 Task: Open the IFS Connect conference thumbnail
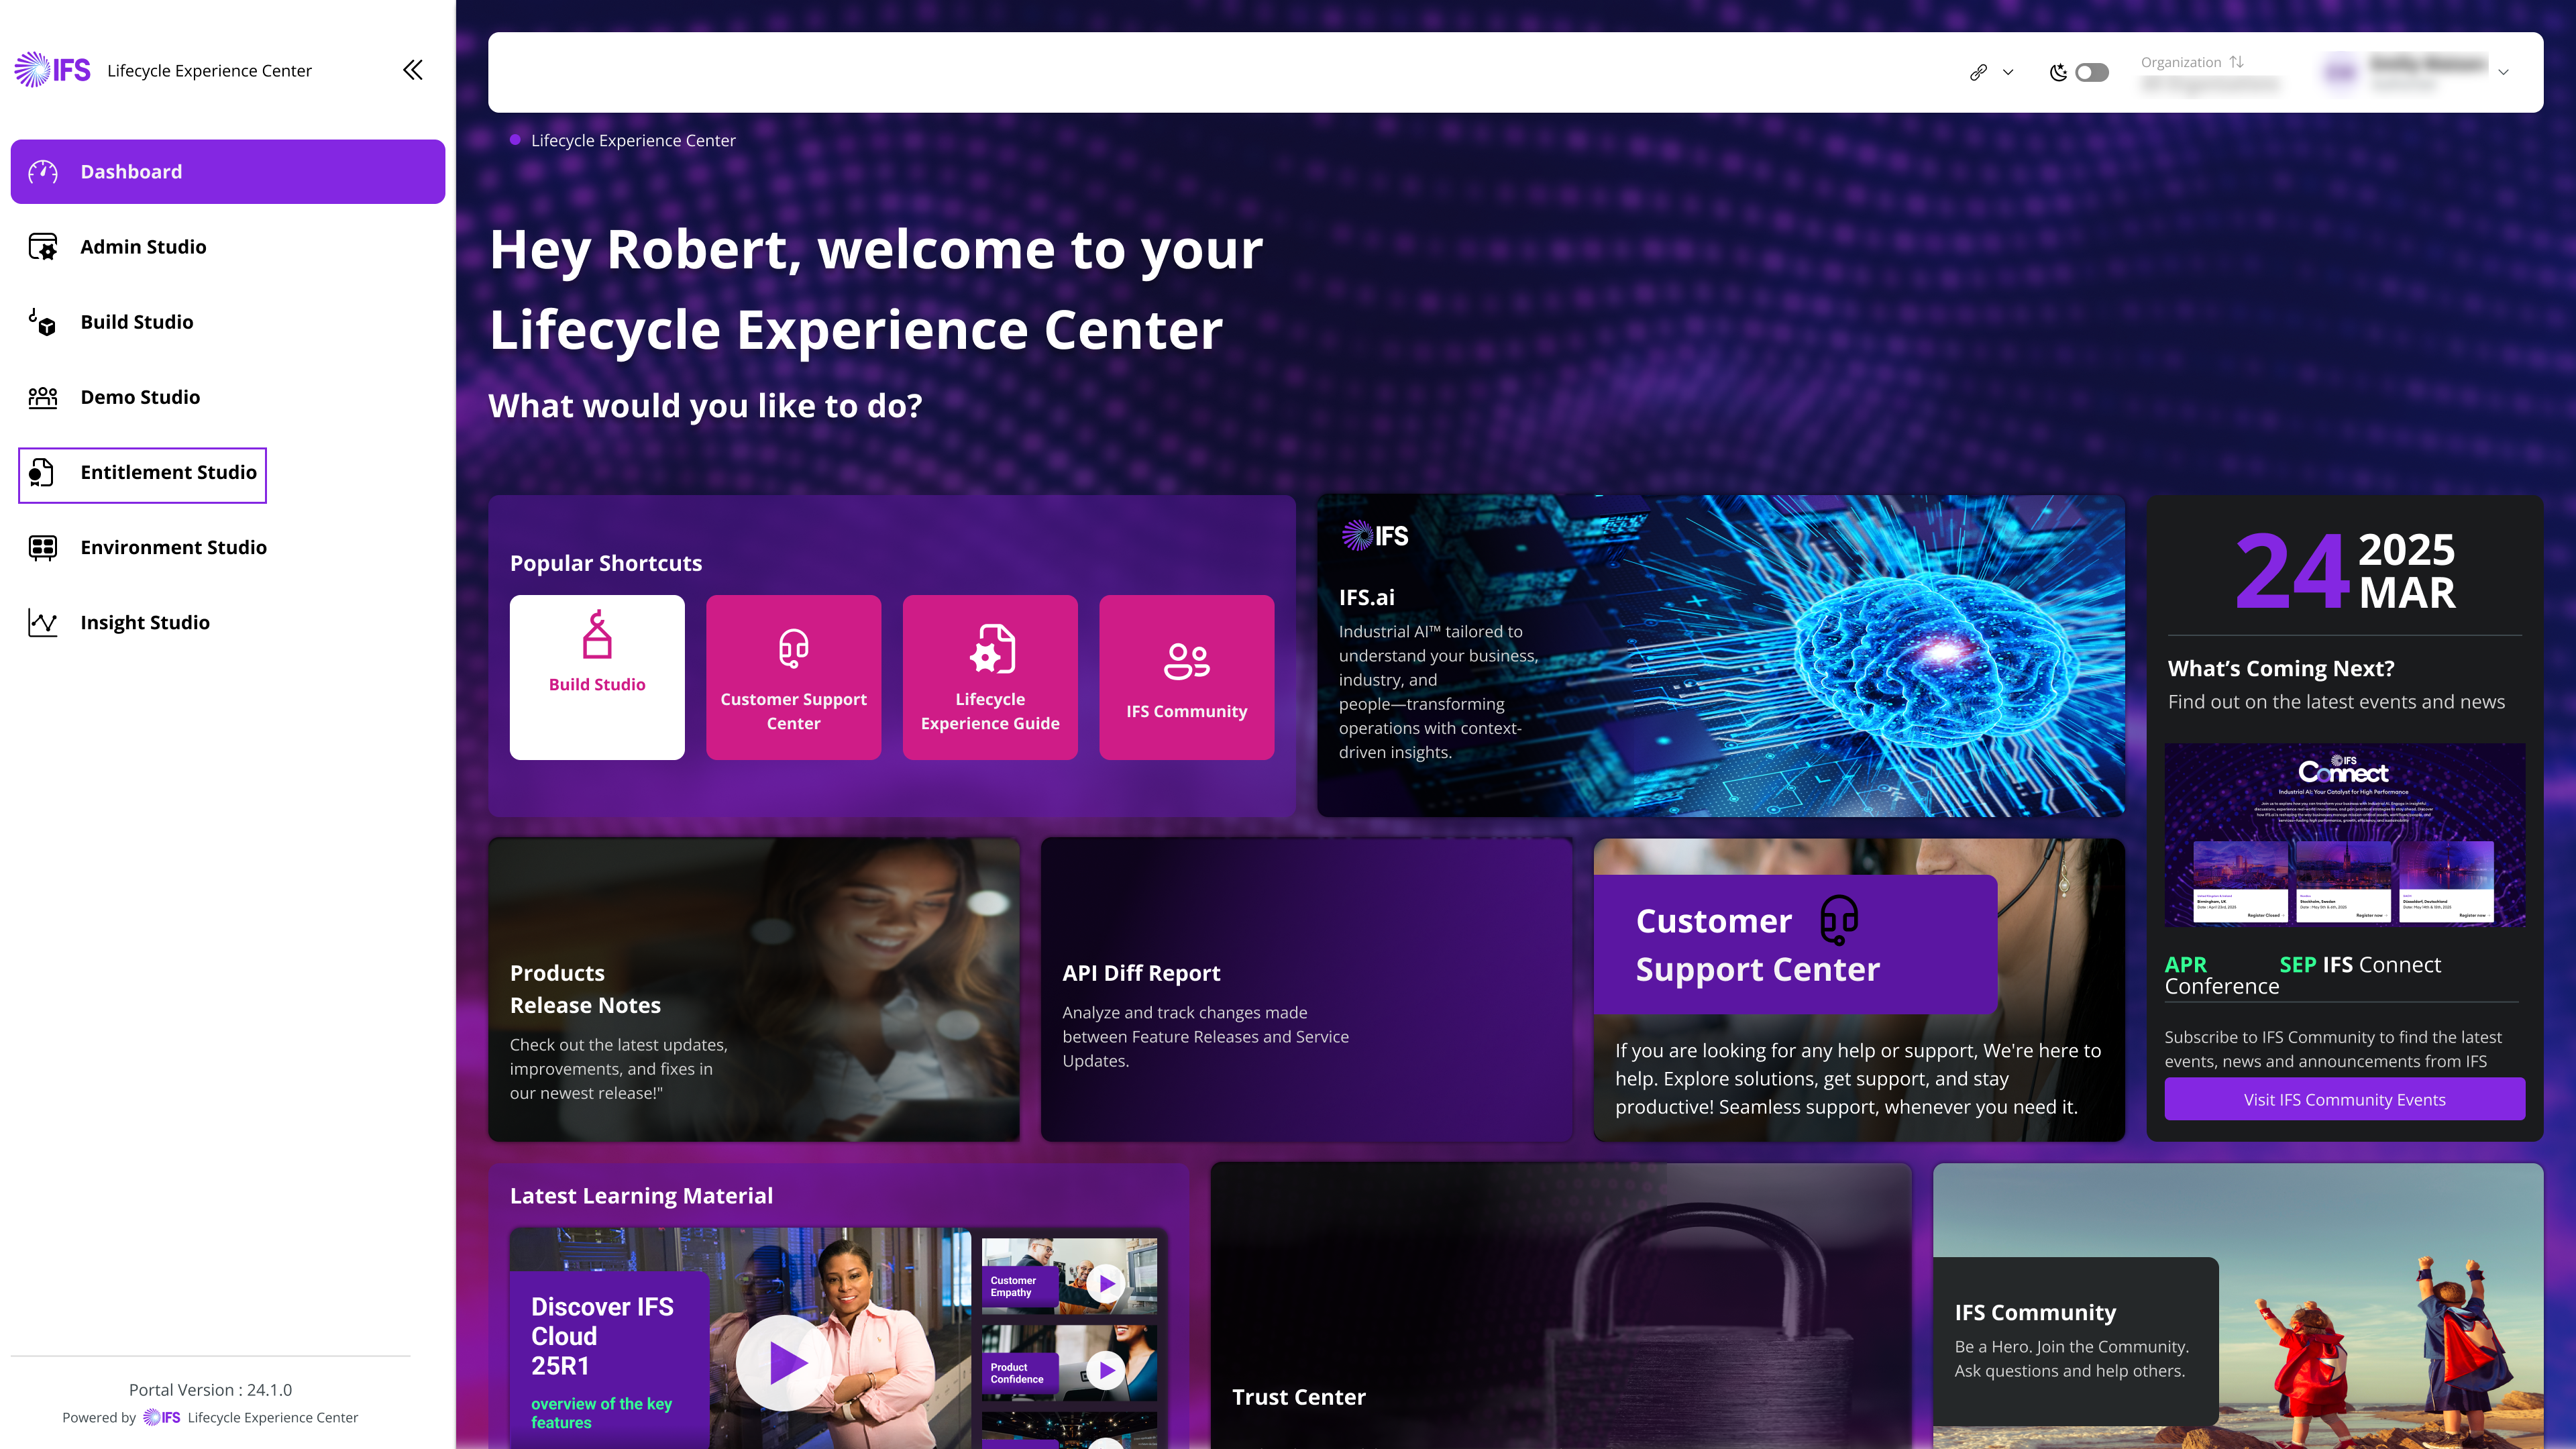pyautogui.click(x=2344, y=834)
